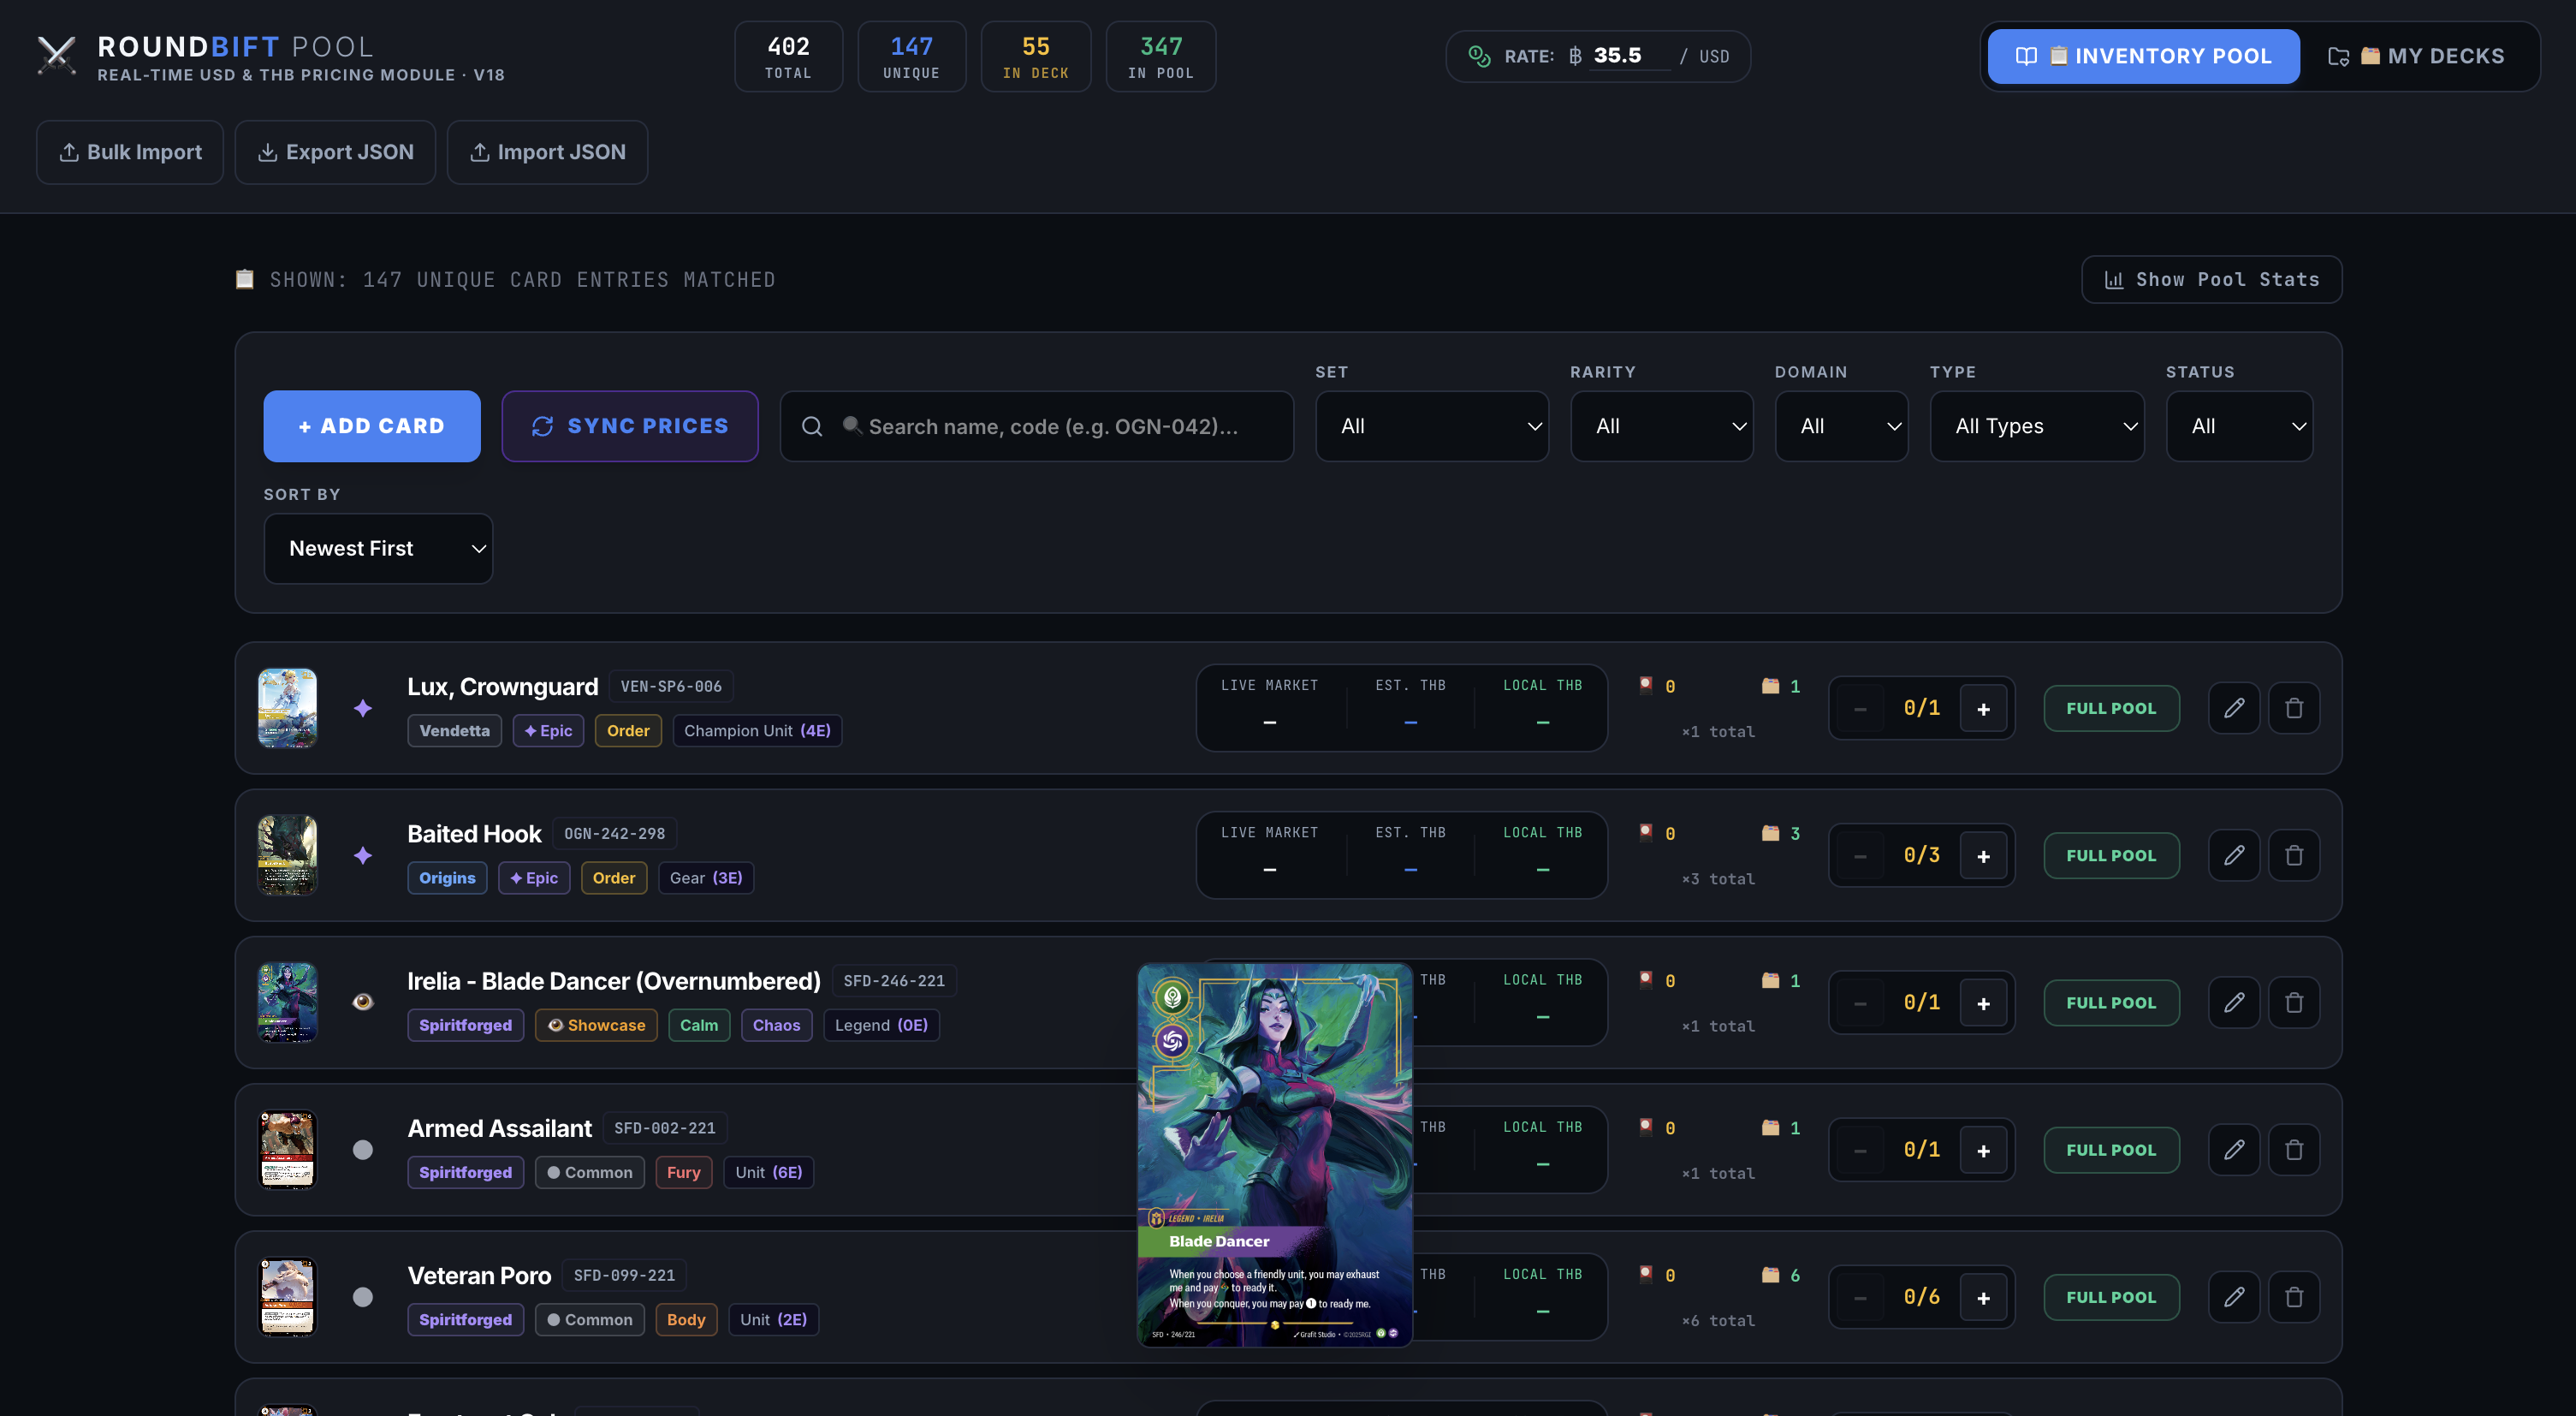This screenshot has width=2576, height=1416.
Task: Open the Baited Hook card thumbnail
Action: (287, 855)
